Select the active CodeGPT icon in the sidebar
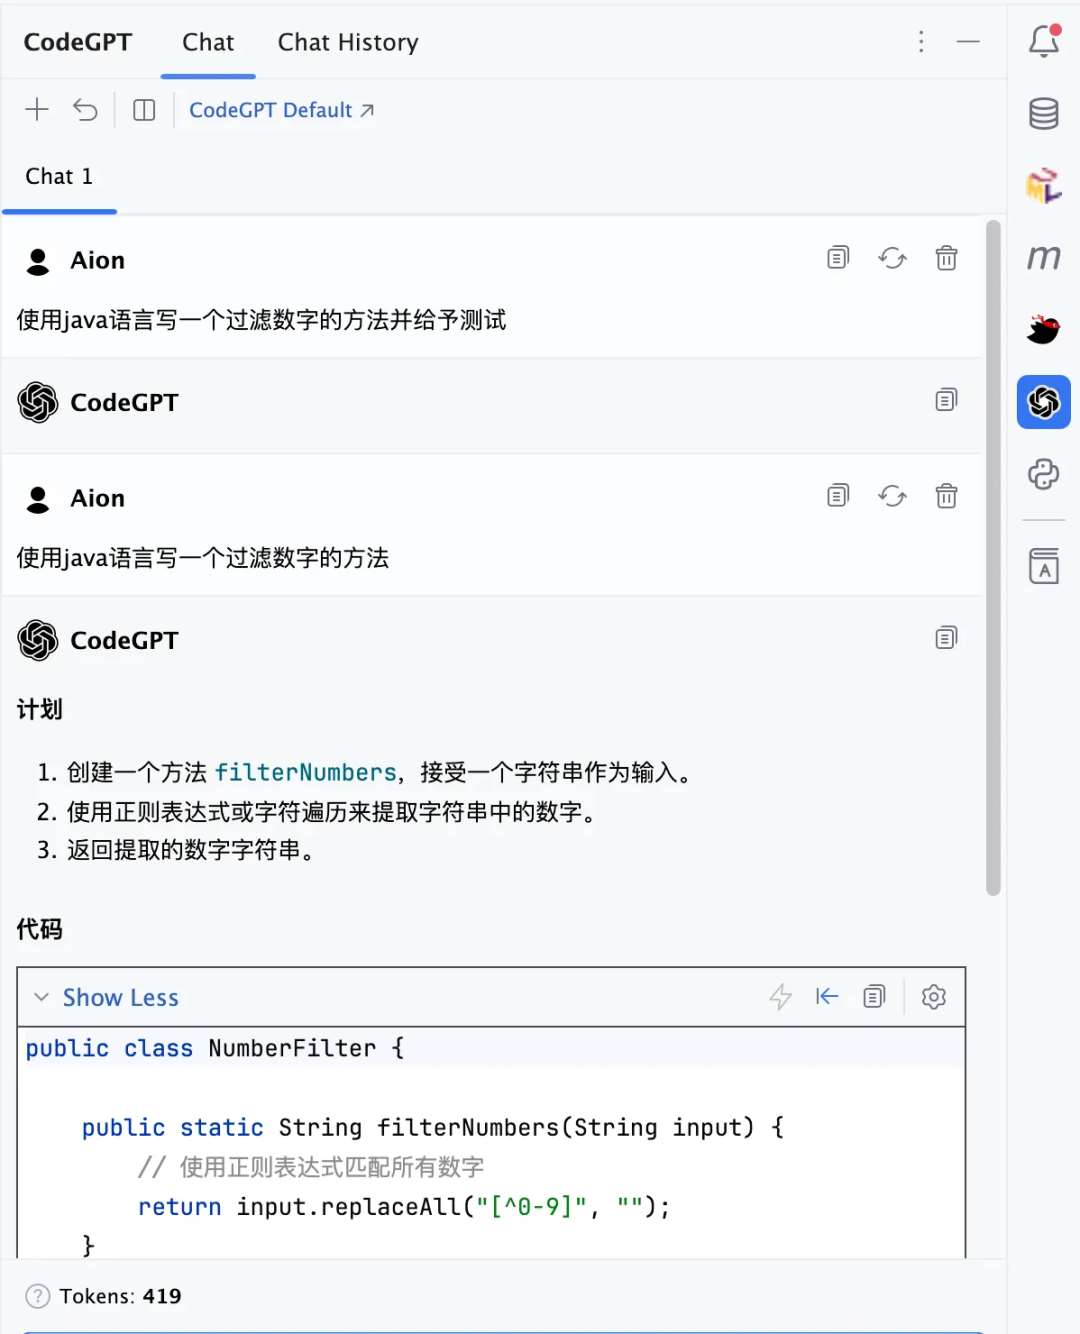The image size is (1080, 1334). point(1043,402)
